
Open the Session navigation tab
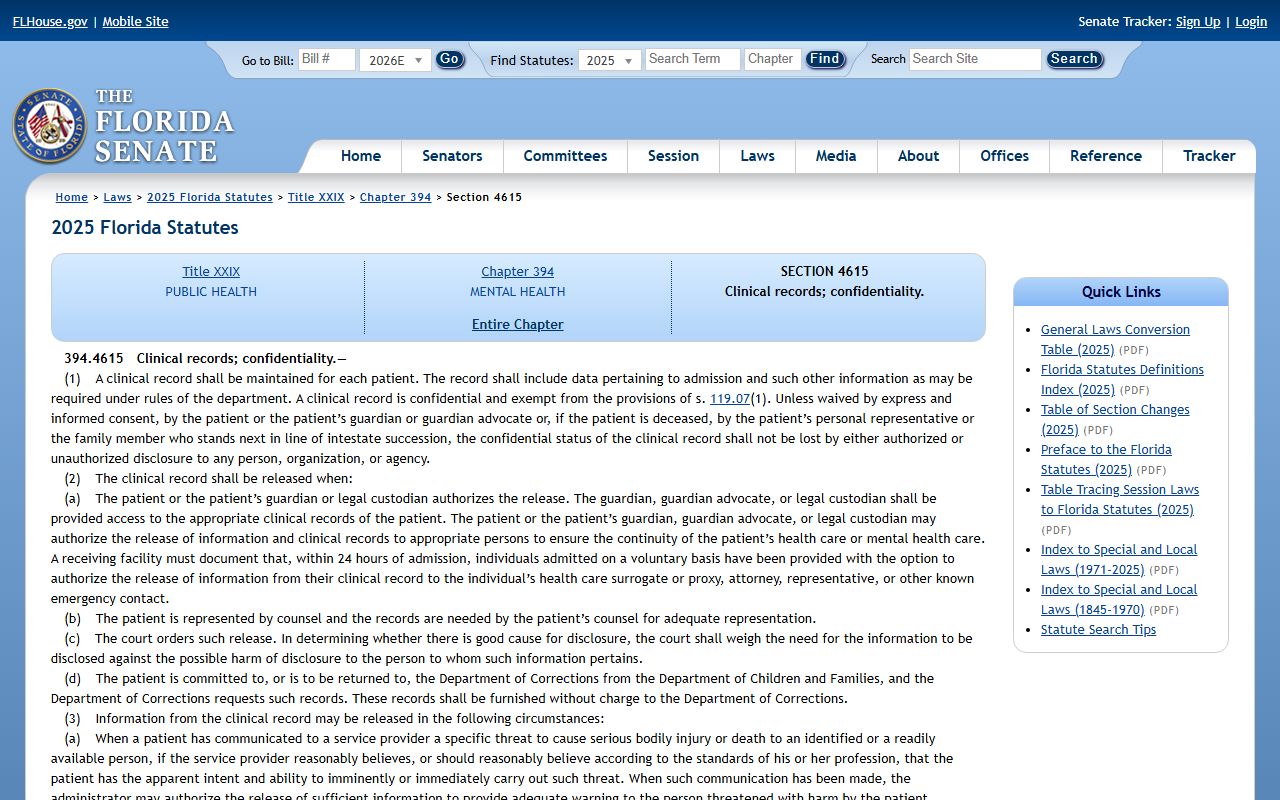673,156
